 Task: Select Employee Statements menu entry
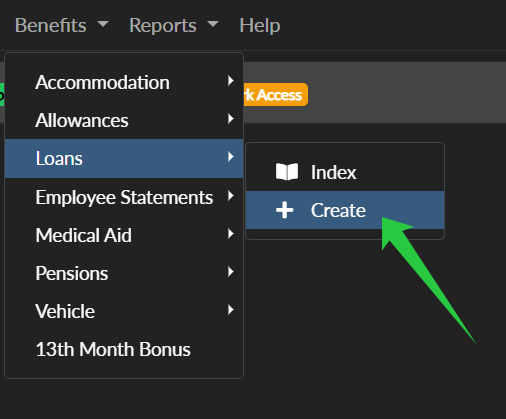click(124, 197)
